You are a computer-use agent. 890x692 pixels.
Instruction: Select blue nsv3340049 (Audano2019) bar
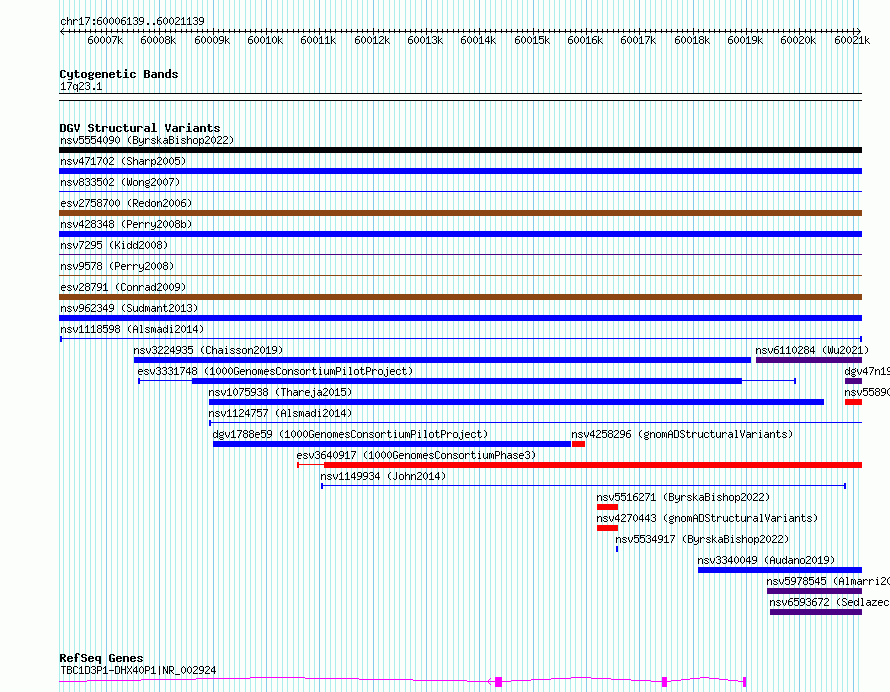click(x=780, y=570)
